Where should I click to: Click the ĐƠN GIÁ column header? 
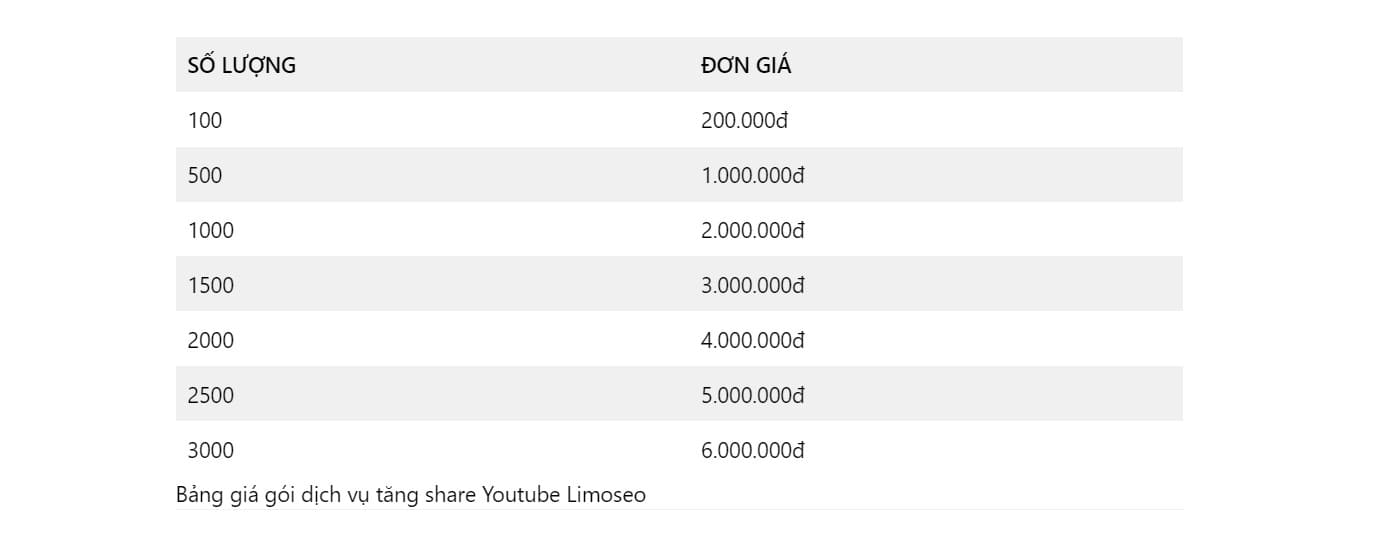[x=746, y=66]
